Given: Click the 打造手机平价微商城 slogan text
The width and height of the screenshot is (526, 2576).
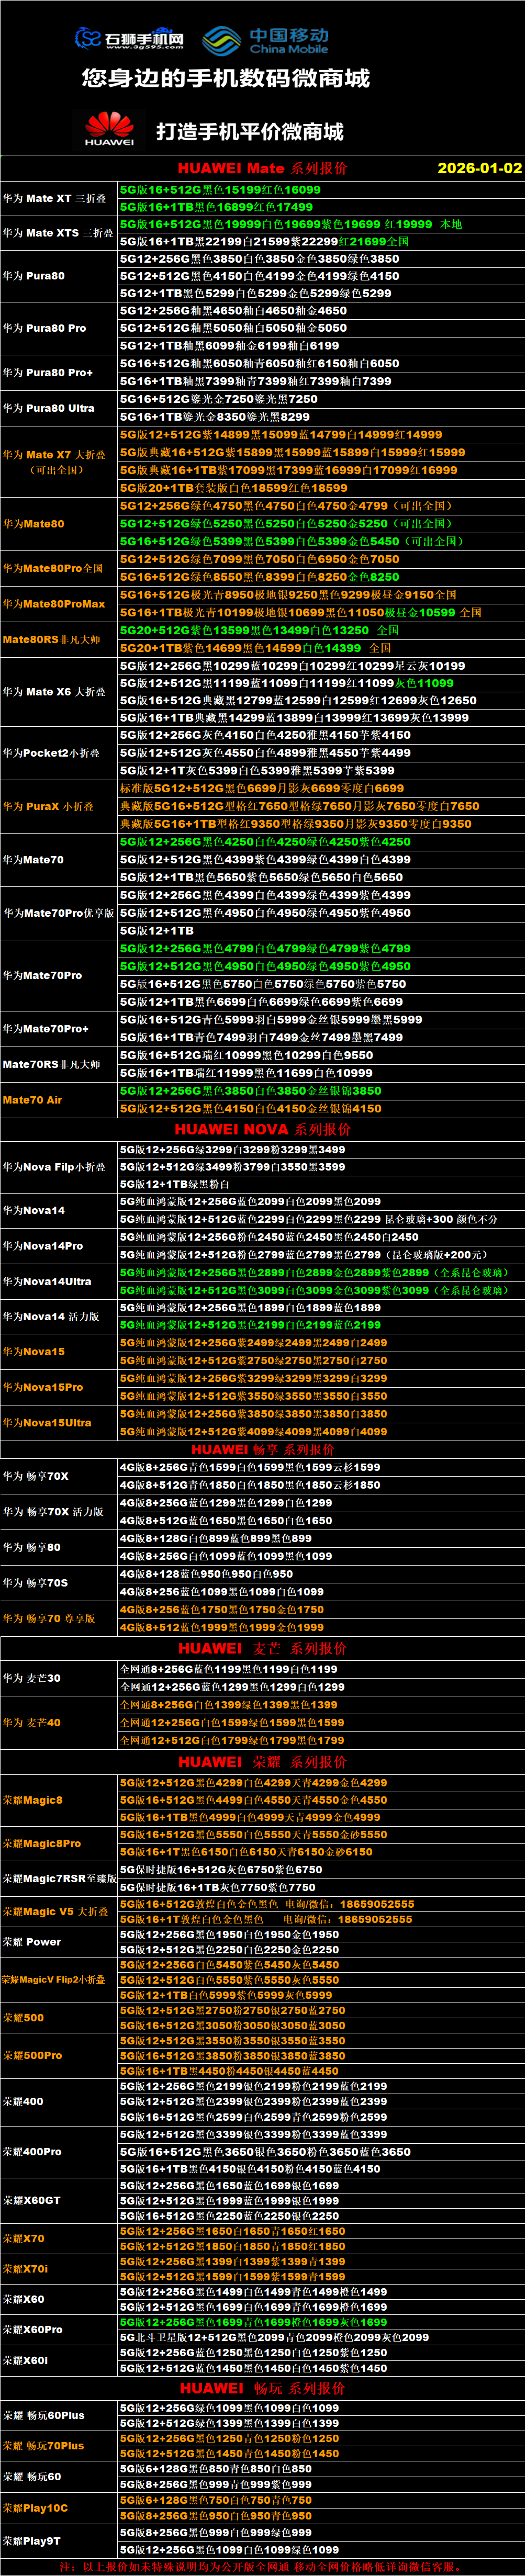Looking at the screenshot, I should tap(249, 132).
